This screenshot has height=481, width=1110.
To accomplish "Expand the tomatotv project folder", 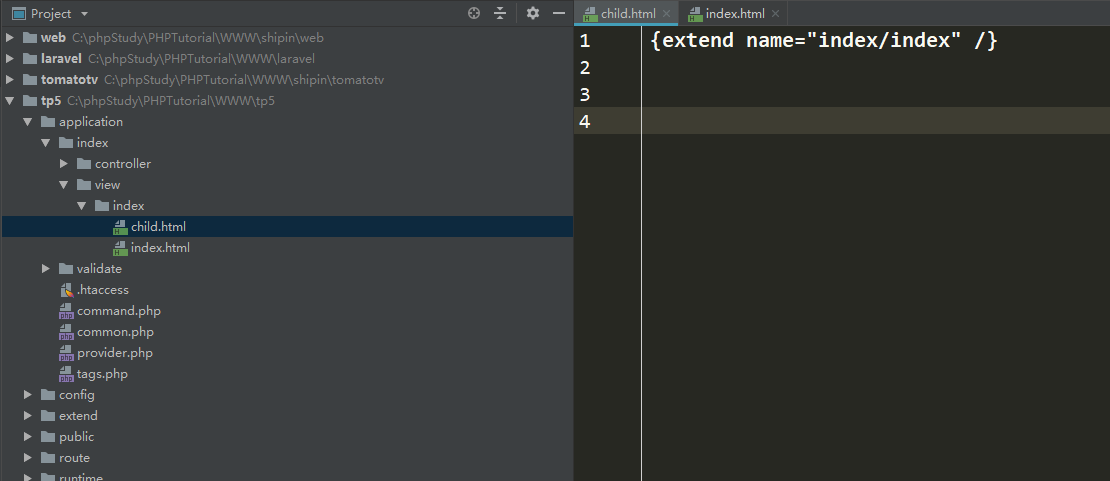I will tap(10, 79).
